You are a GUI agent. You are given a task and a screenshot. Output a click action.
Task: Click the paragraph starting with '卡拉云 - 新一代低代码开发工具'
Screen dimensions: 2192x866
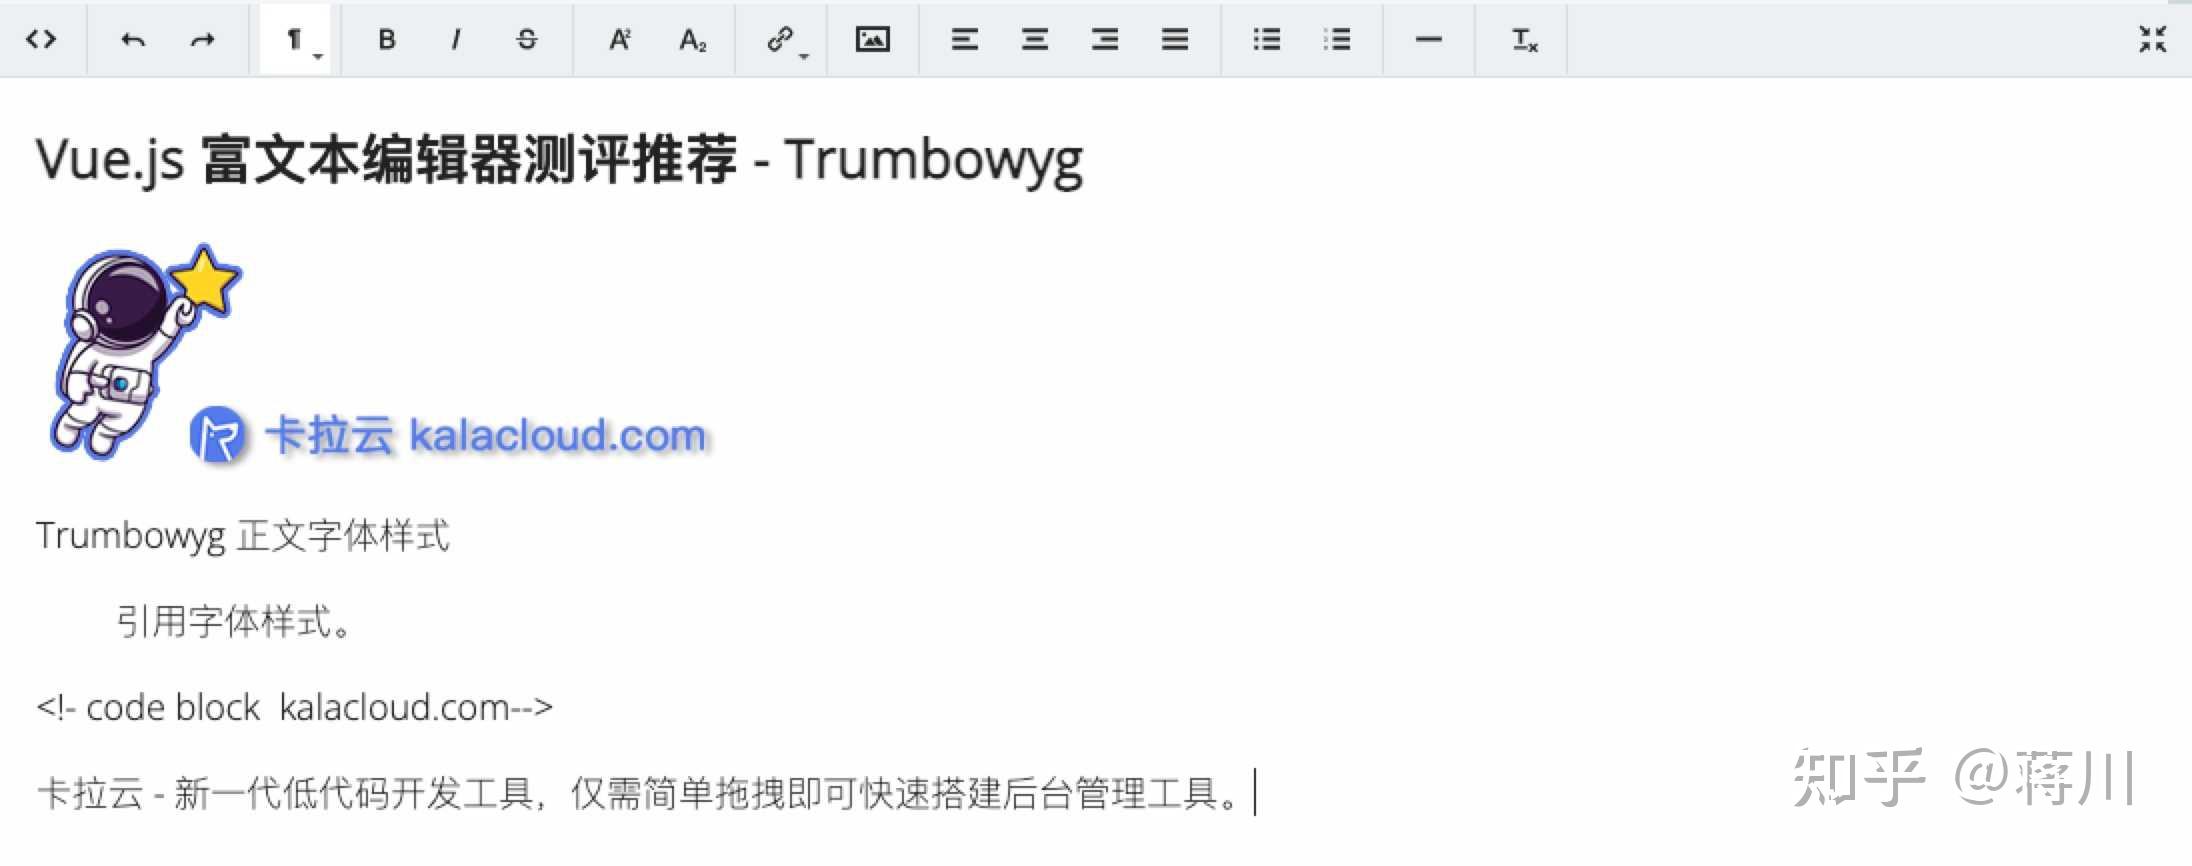(640, 794)
